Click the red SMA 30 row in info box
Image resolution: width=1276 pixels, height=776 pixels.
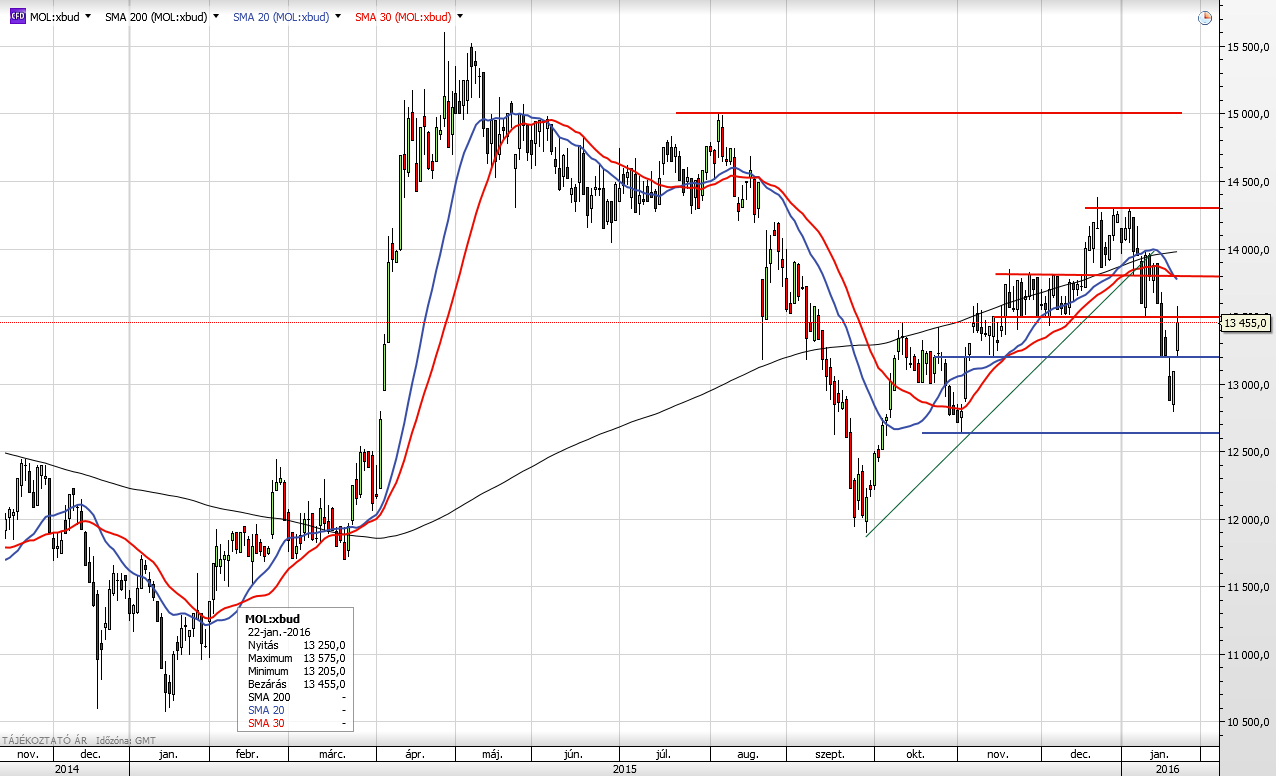pyautogui.click(x=296, y=723)
